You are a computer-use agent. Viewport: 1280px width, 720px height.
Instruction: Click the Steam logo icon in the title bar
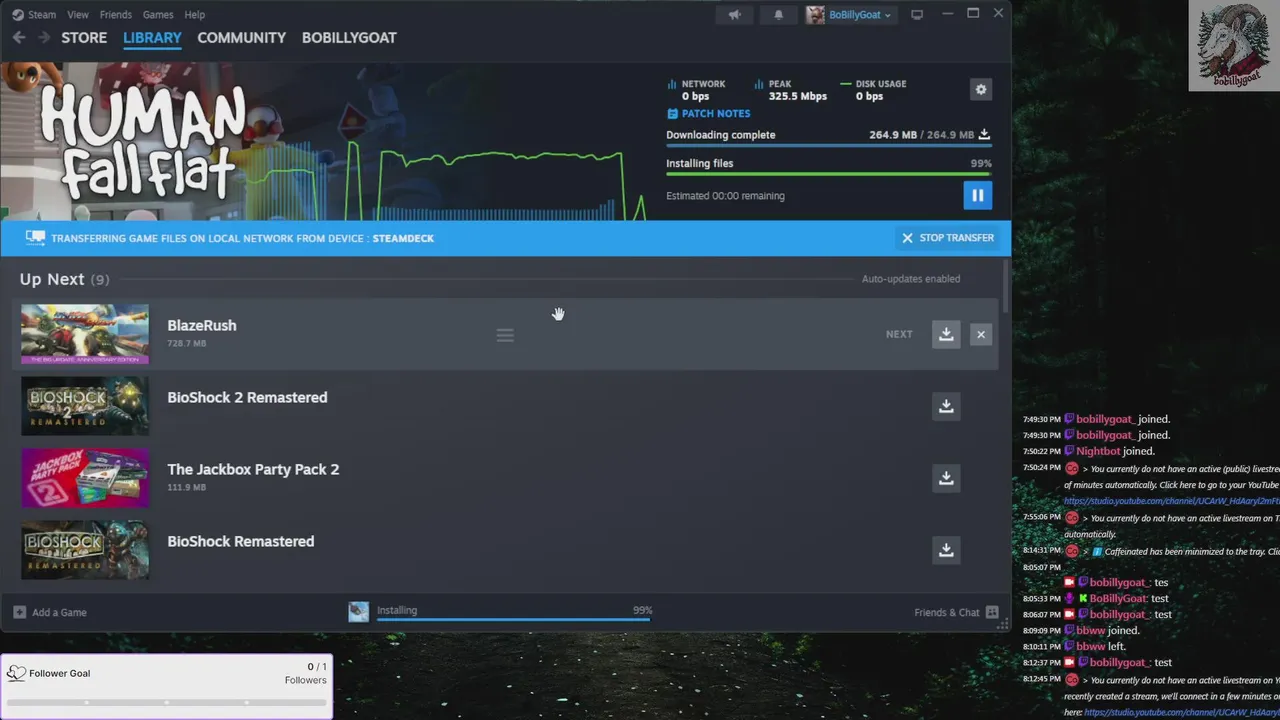click(x=17, y=15)
